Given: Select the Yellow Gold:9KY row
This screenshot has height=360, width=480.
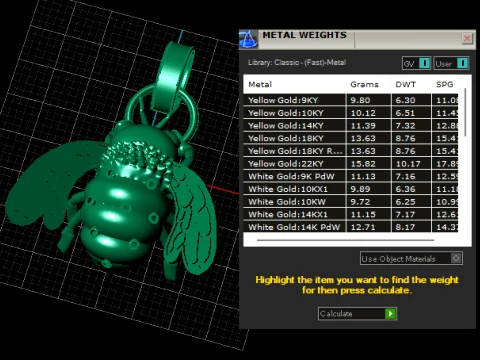Looking at the screenshot, I should coord(351,100).
